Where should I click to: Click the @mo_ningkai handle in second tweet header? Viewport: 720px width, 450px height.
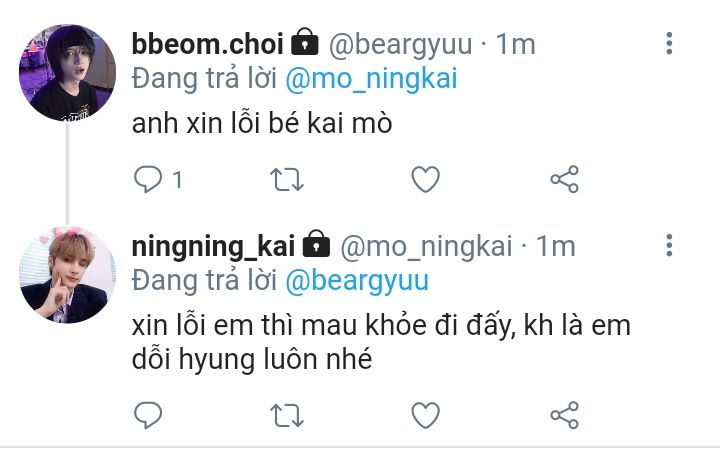pos(426,247)
